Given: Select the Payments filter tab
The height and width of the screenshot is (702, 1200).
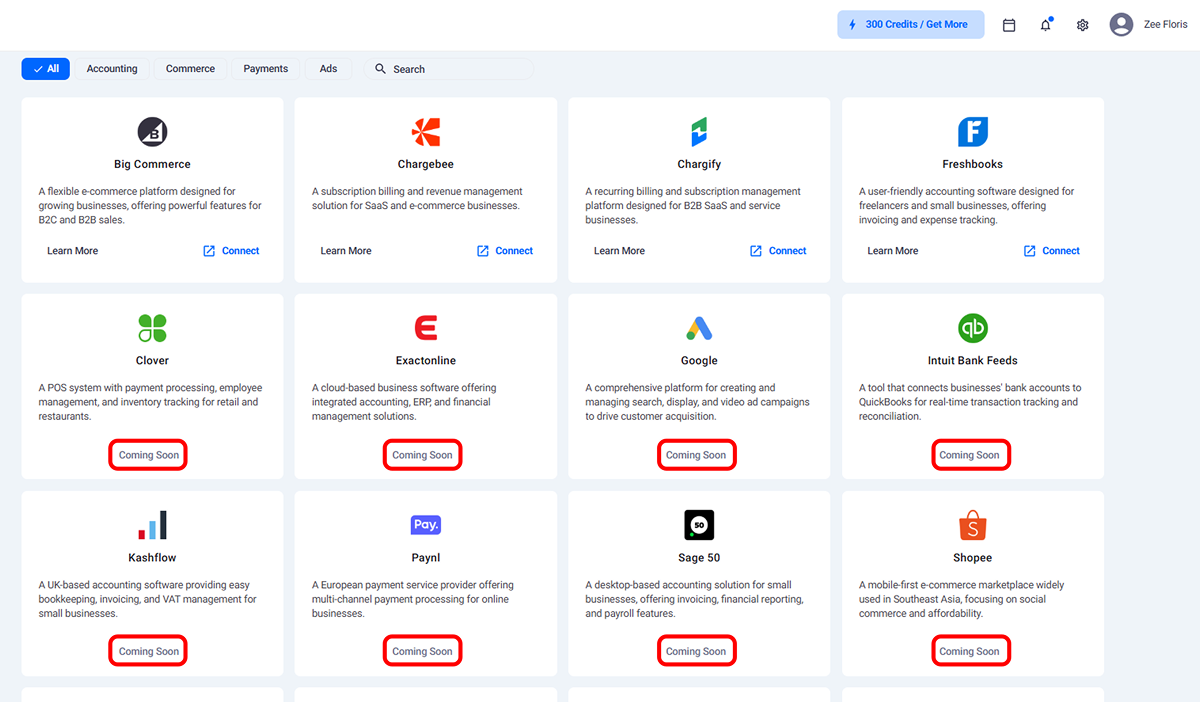Looking at the screenshot, I should (266, 69).
